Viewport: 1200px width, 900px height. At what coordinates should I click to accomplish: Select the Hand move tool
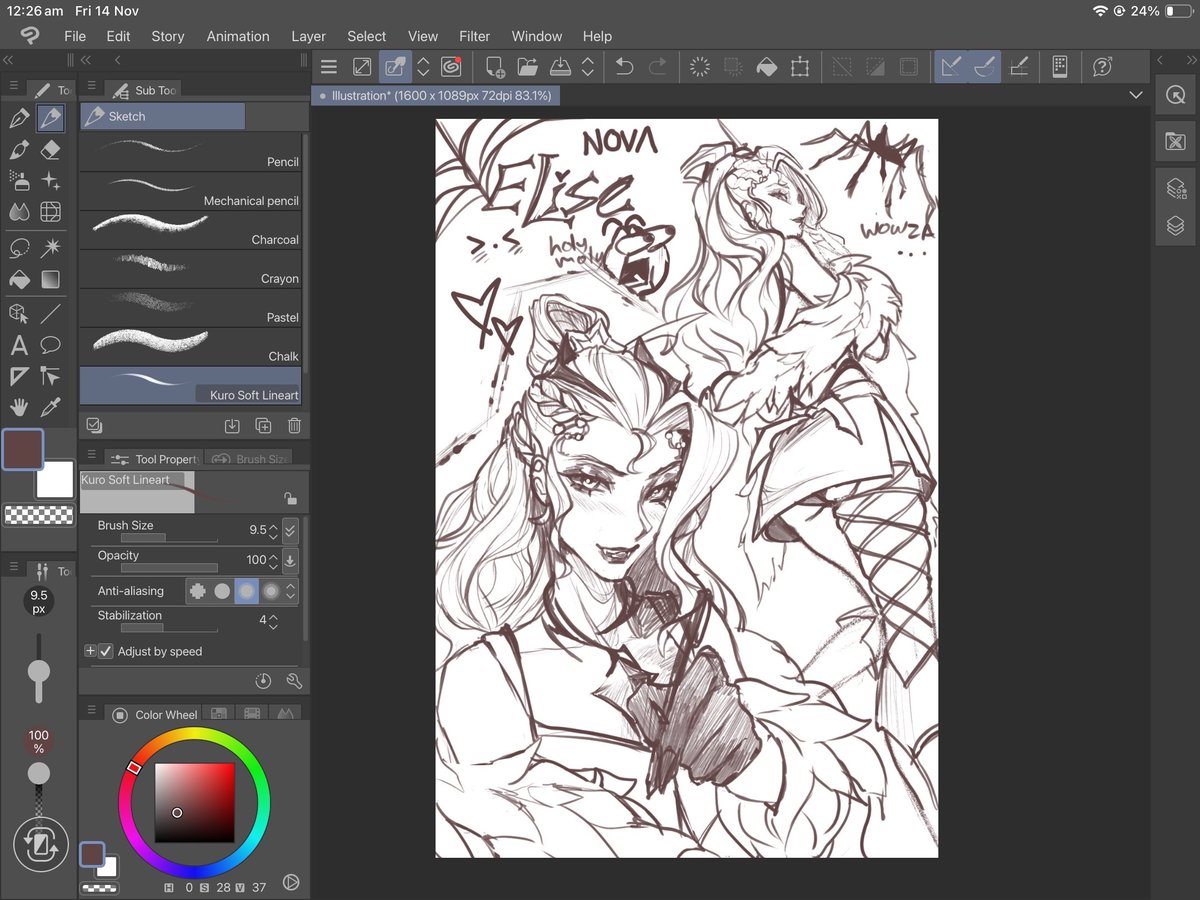point(19,407)
